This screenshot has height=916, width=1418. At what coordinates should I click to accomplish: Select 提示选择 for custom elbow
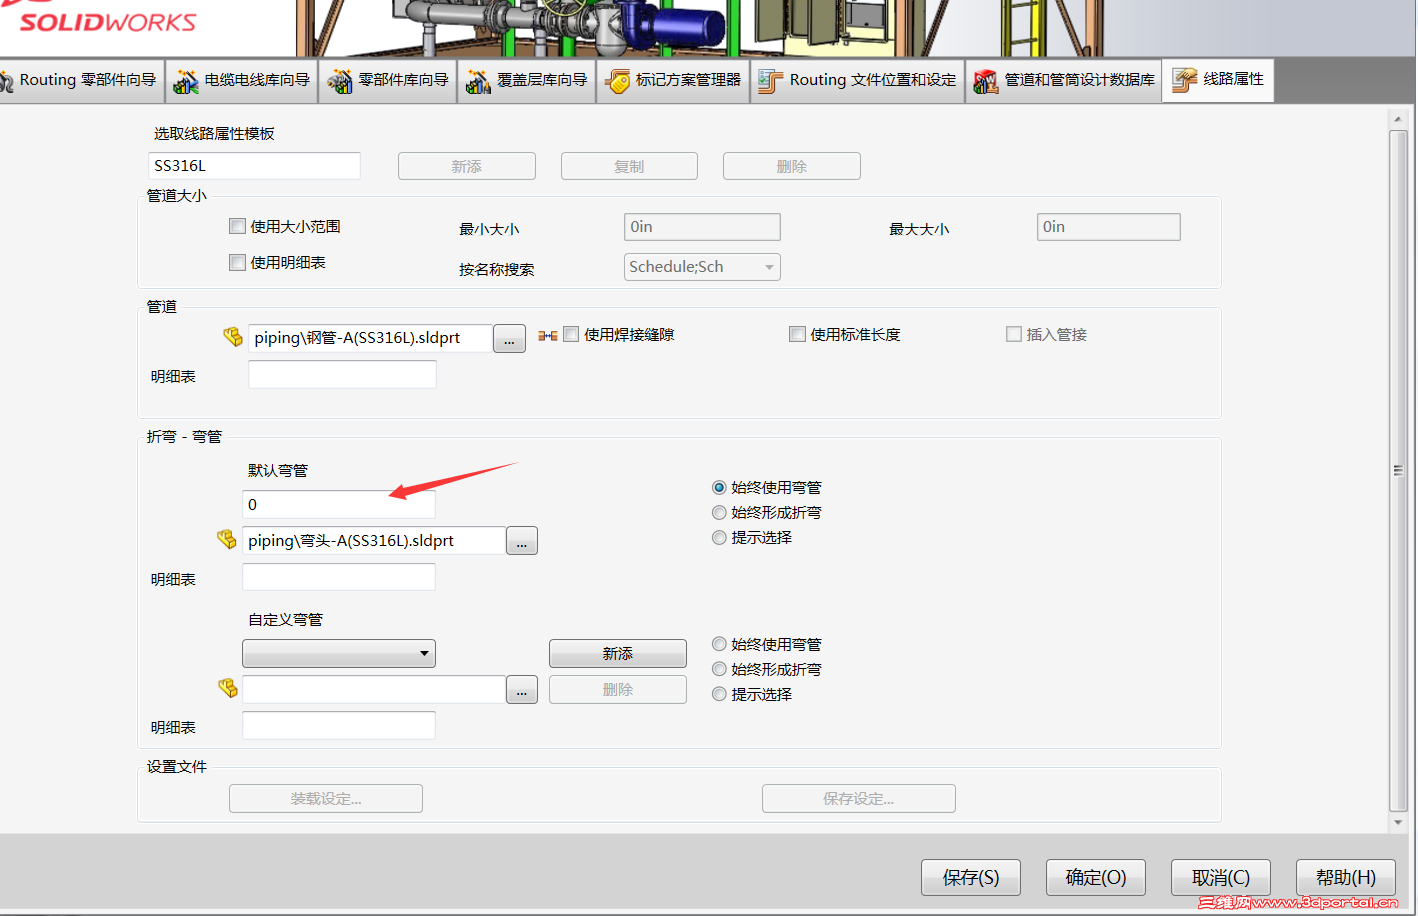(719, 694)
